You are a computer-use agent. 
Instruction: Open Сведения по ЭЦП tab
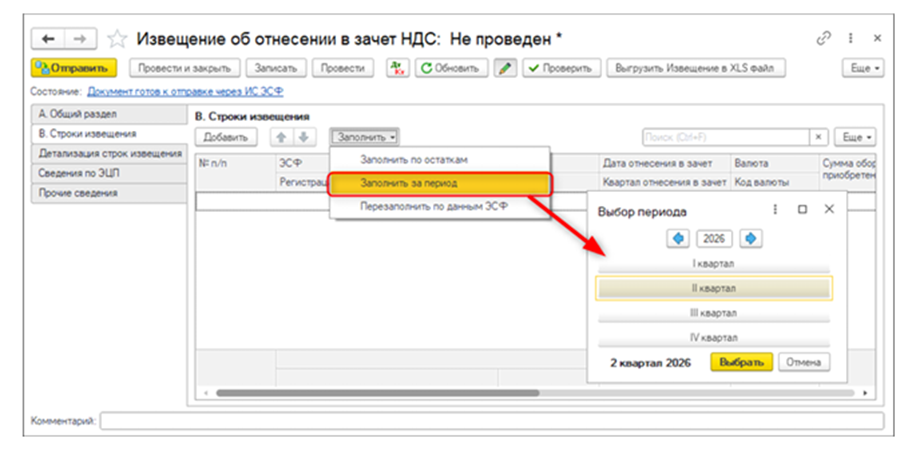click(109, 174)
